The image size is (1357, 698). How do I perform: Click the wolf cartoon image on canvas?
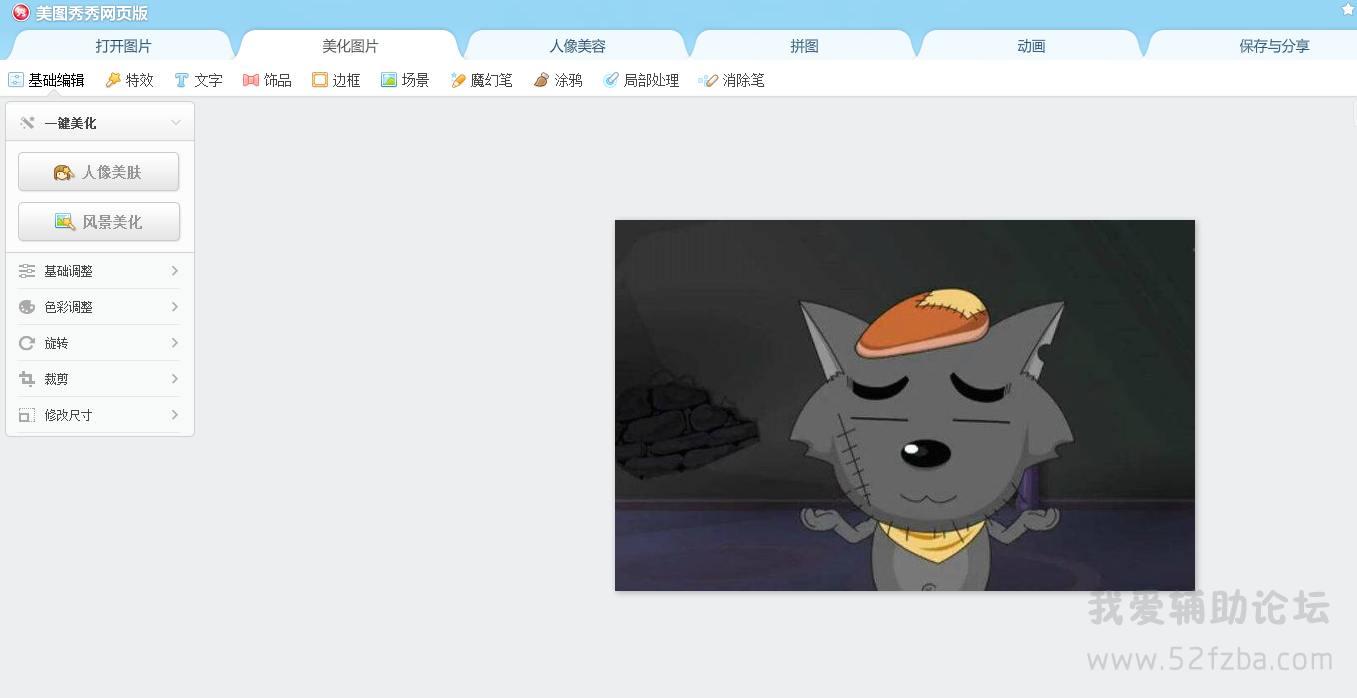click(x=905, y=405)
